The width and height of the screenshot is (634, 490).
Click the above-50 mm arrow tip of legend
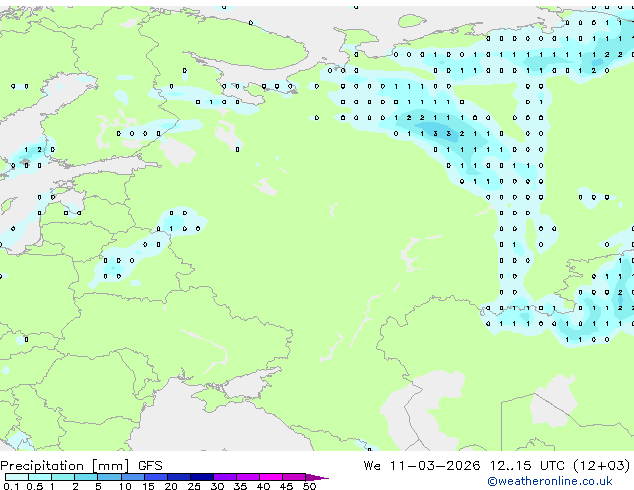tap(317, 477)
